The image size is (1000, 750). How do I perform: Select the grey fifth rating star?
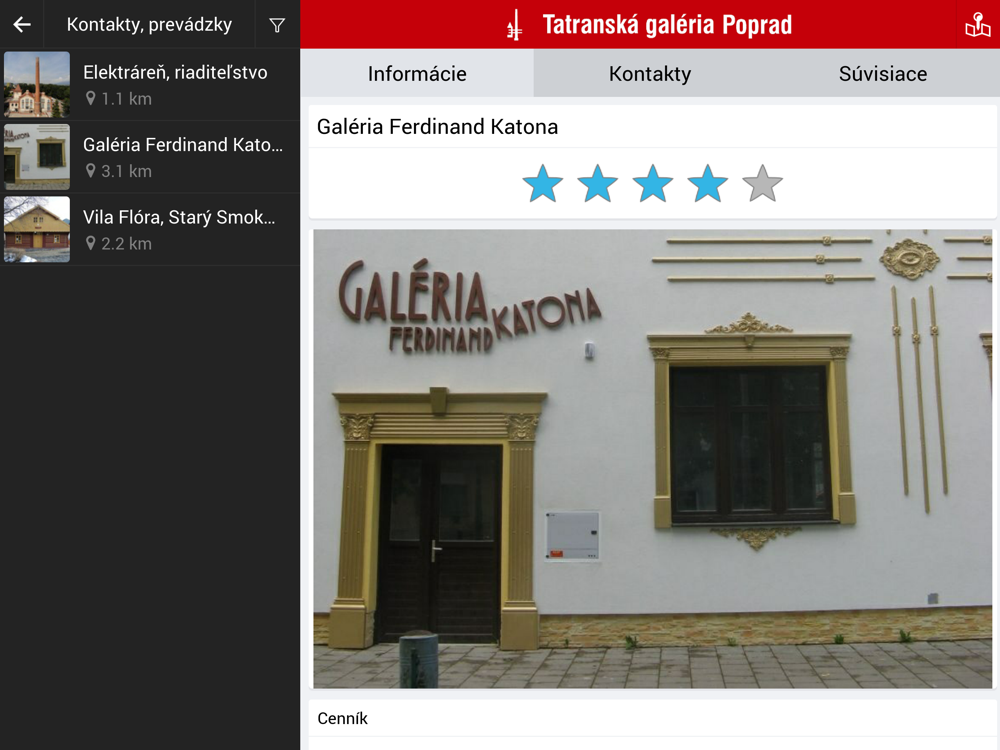pyautogui.click(x=763, y=184)
